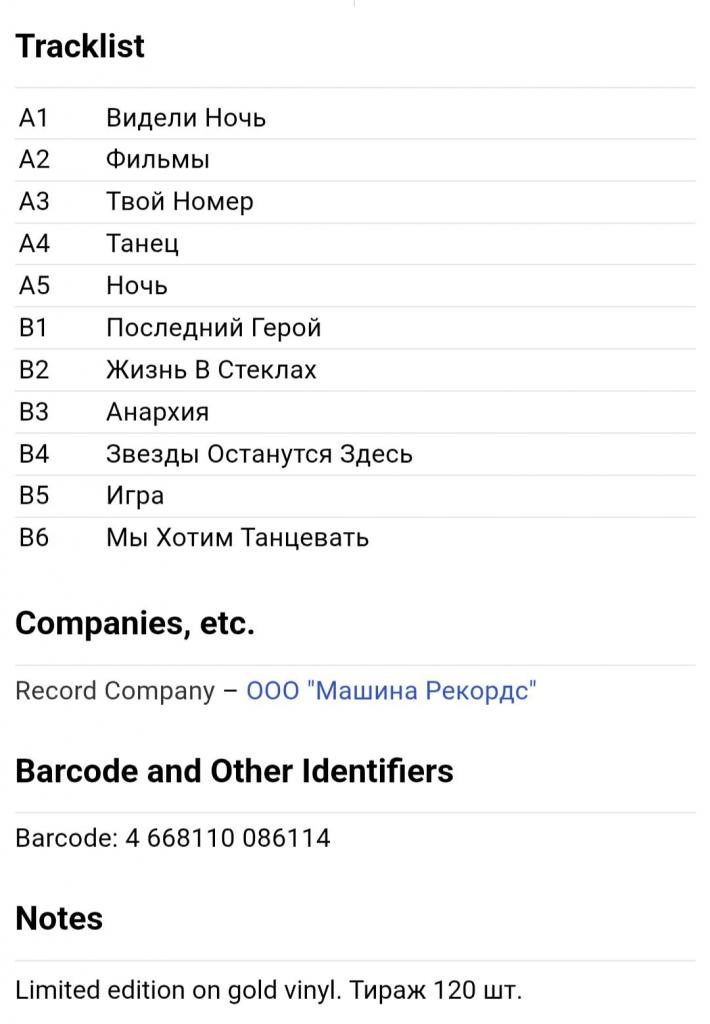Tap track A5 Ночь
Image resolution: width=710 pixels, height=1024 pixels.
click(355, 286)
